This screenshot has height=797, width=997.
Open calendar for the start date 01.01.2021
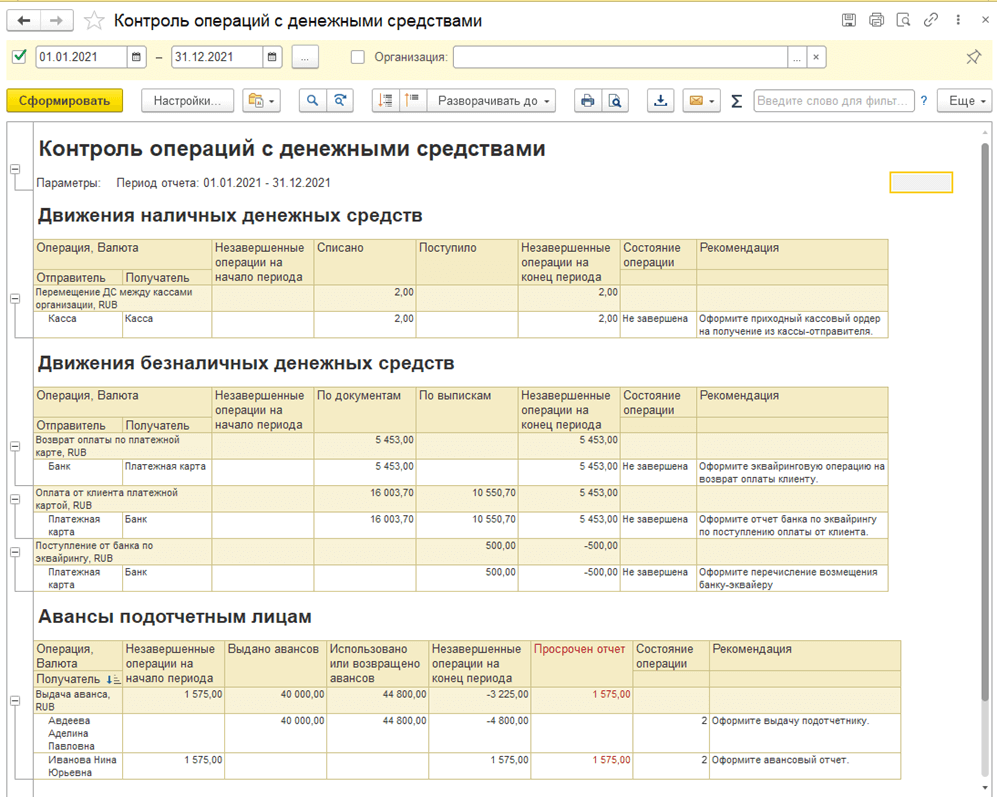tap(137, 58)
